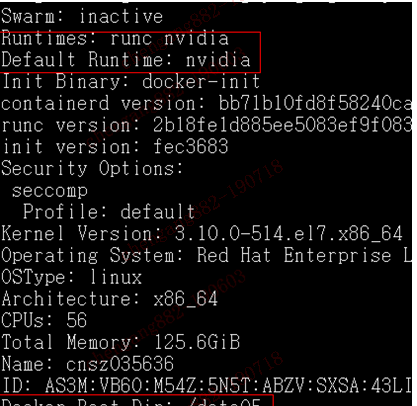Viewport: 417px width, 406px height.
Task: Click the 'CPUs: 56' line
Action: pyautogui.click(x=44, y=320)
